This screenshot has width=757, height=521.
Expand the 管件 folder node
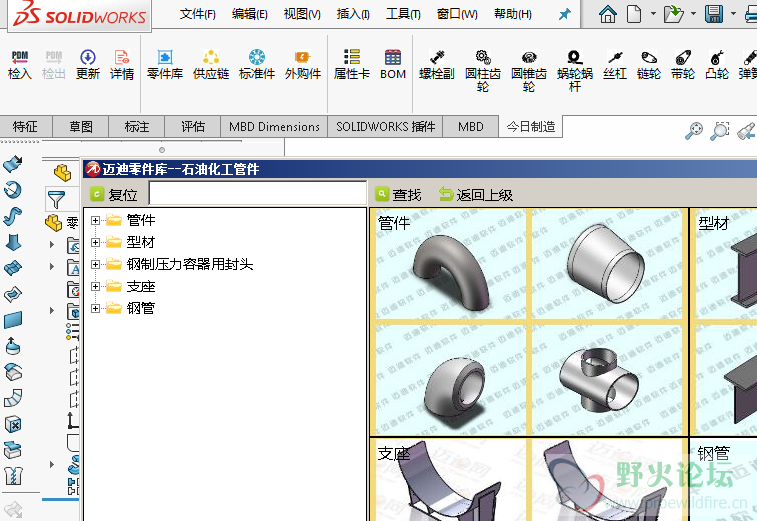tap(96, 220)
